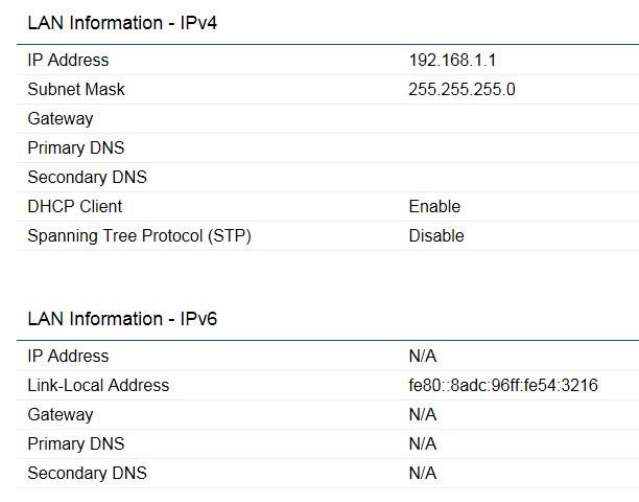Select the IPv6 Primary DNS N/A value
Viewport: 639px width, 502px height.
click(x=423, y=444)
